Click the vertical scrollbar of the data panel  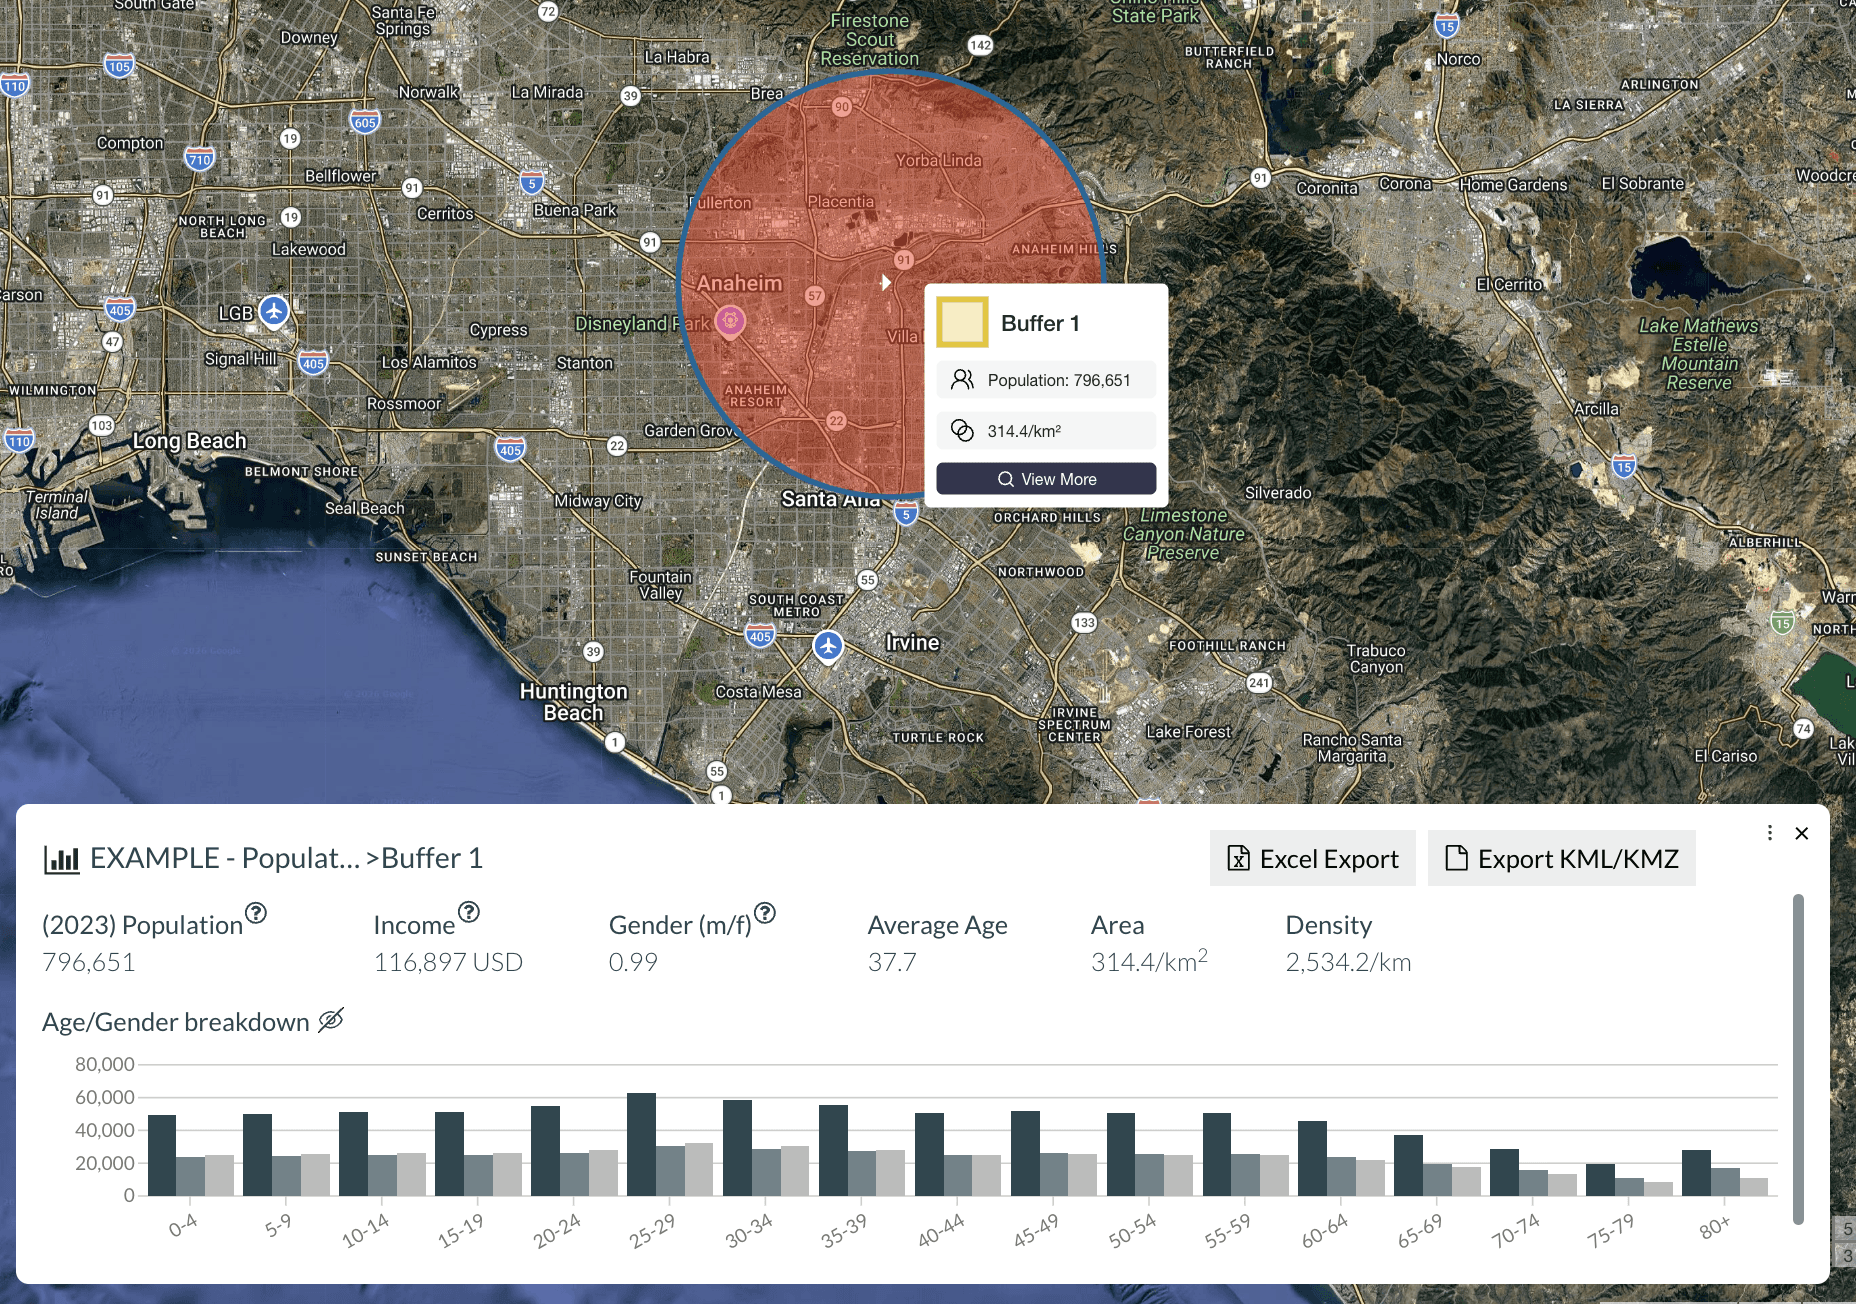tap(1798, 1058)
